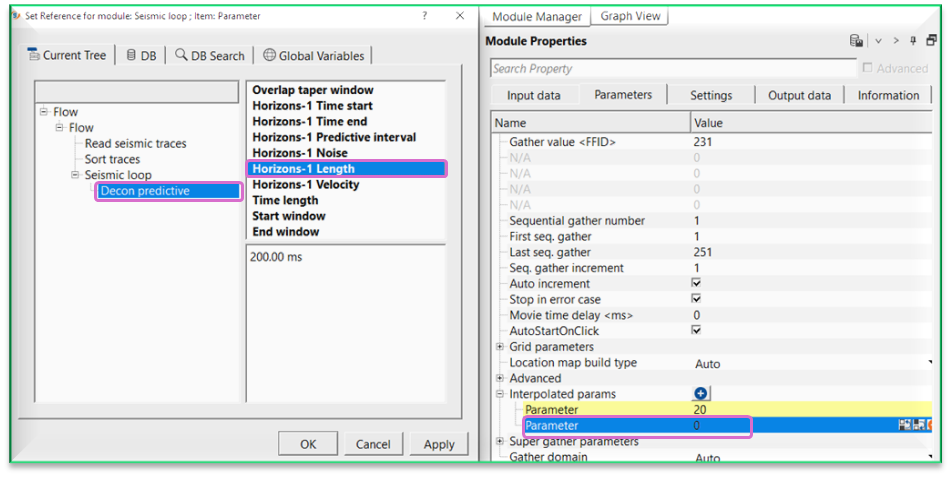Screen dimensions: 951x477
Task: Click the Apply button
Action: point(439,444)
